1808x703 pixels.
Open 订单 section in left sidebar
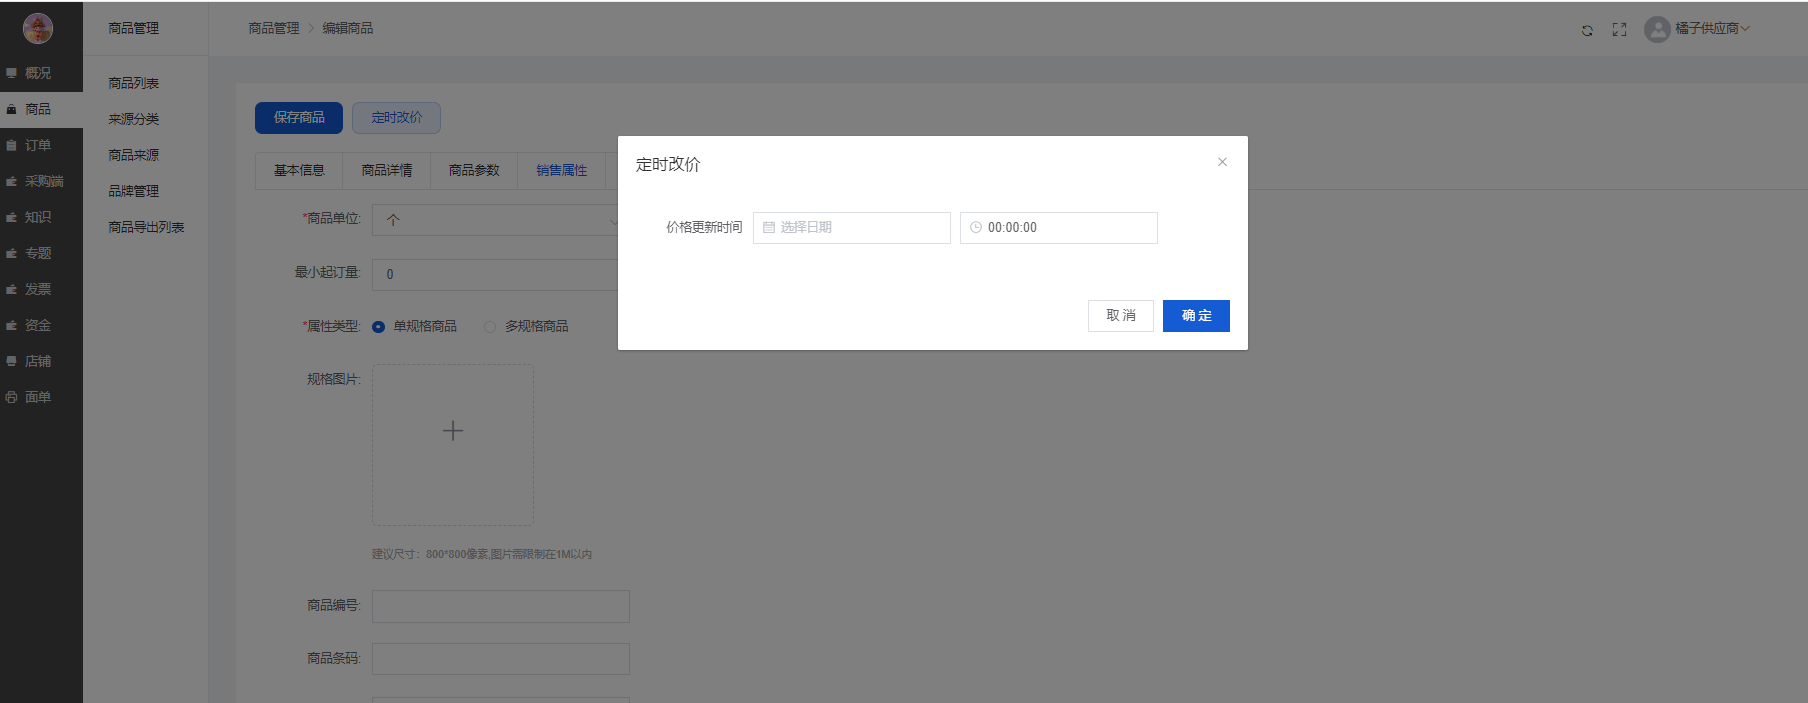pyautogui.click(x=38, y=145)
